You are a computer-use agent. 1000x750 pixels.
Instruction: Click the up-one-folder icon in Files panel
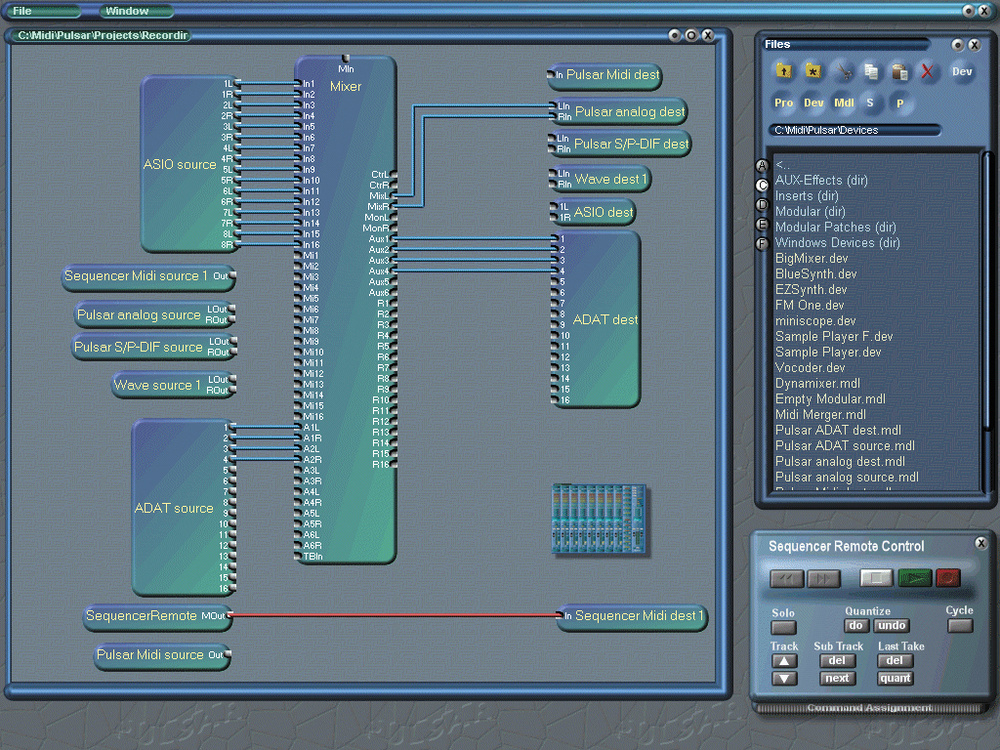coord(784,72)
